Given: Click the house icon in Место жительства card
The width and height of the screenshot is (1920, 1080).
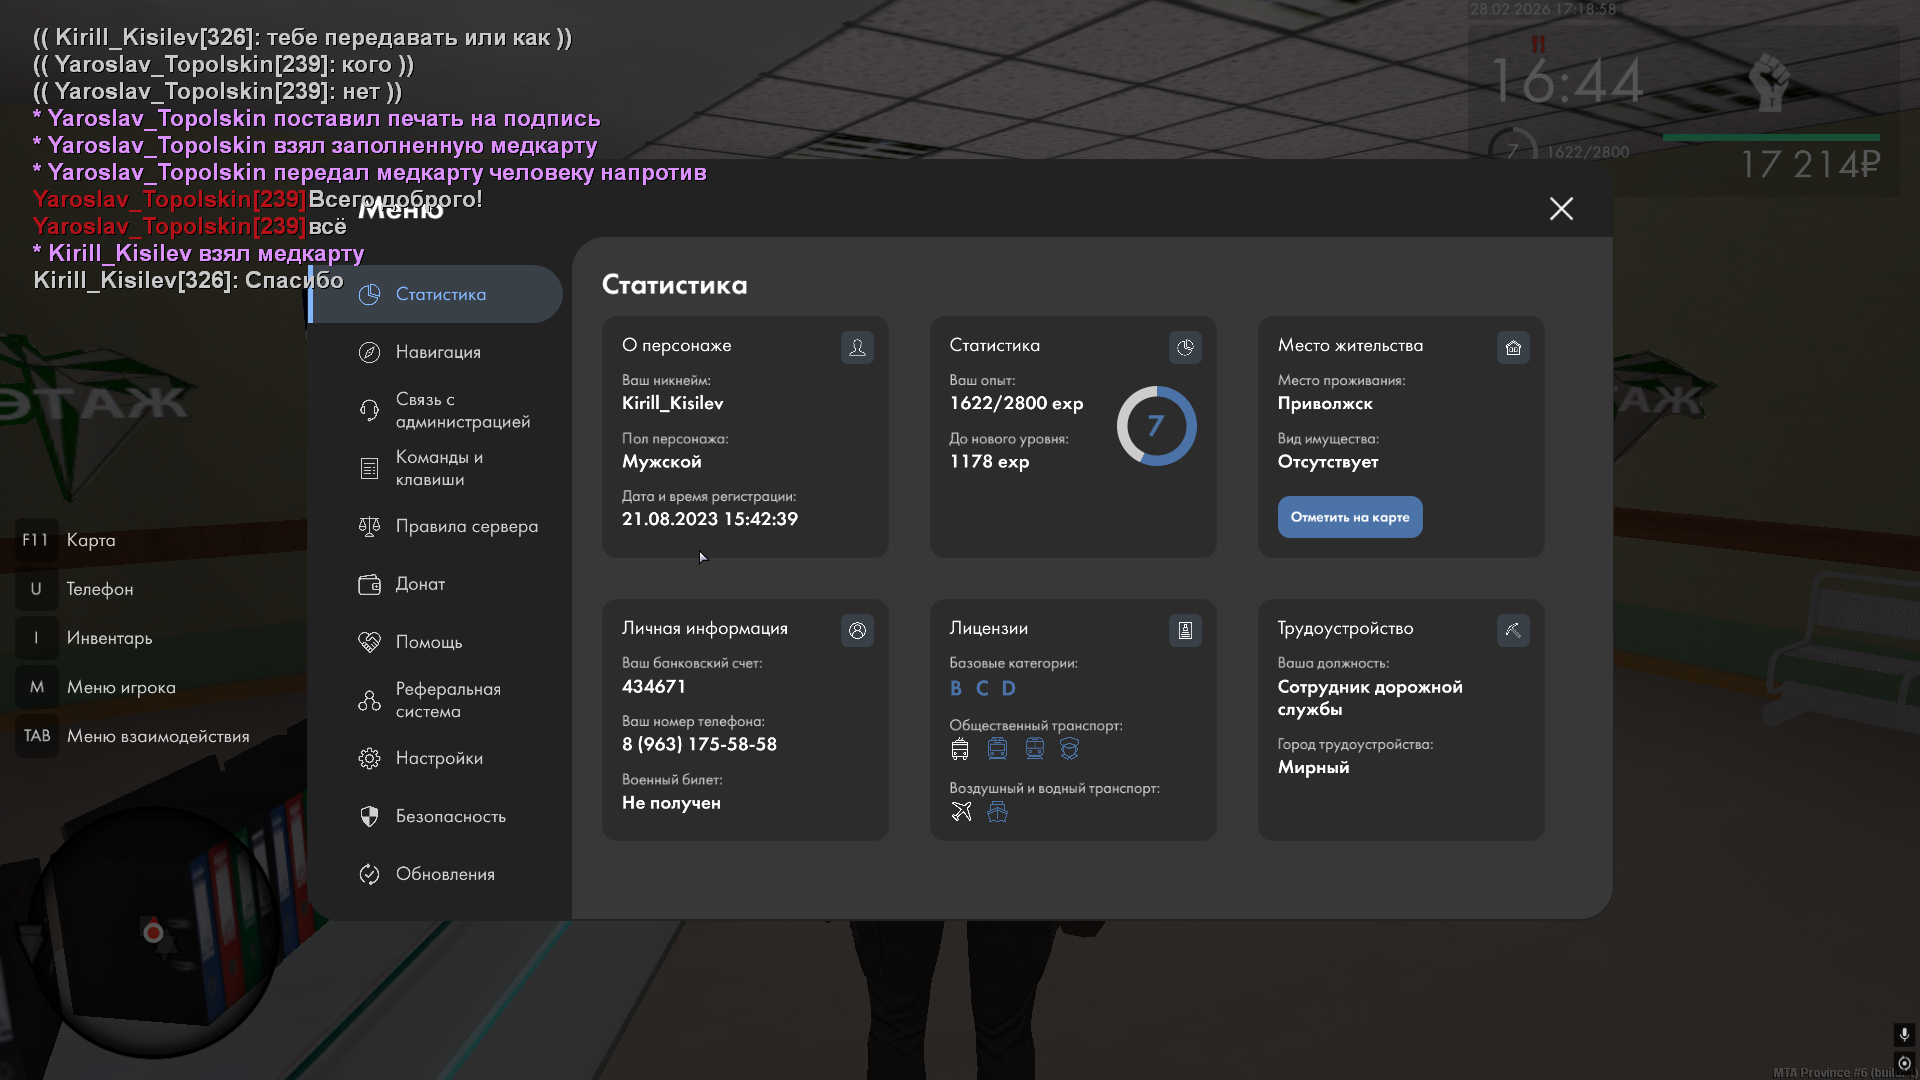Looking at the screenshot, I should pyautogui.click(x=1513, y=348).
